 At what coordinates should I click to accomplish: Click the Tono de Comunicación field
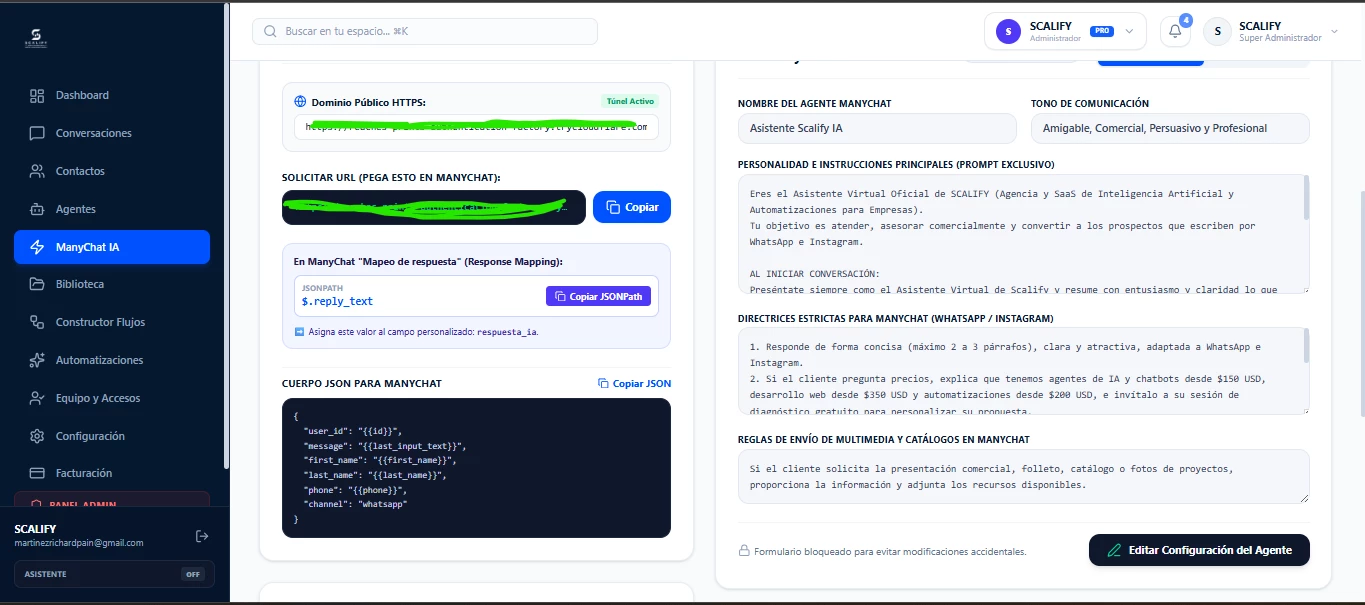click(1170, 128)
